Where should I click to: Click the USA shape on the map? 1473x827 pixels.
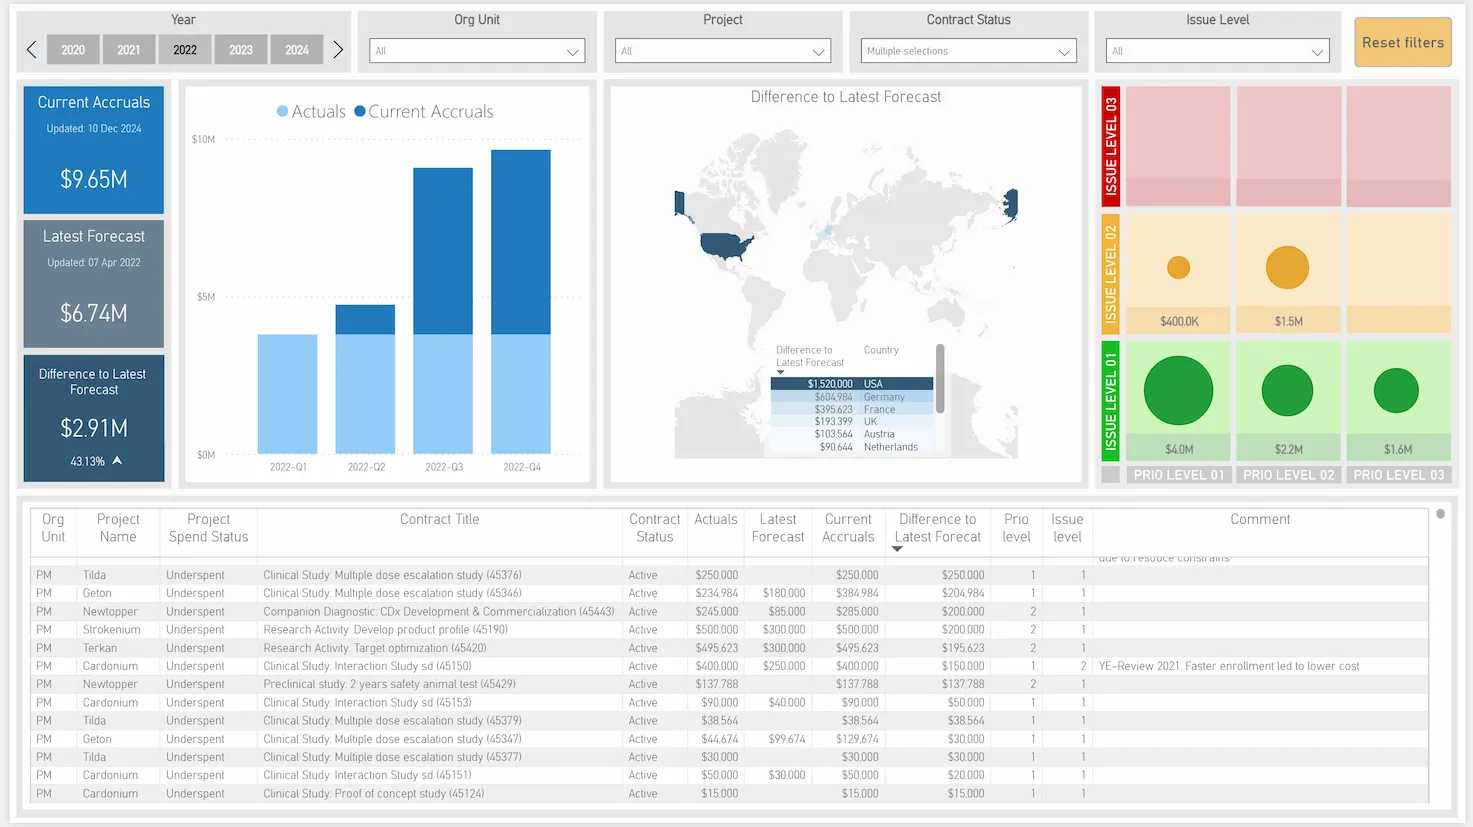pos(725,245)
